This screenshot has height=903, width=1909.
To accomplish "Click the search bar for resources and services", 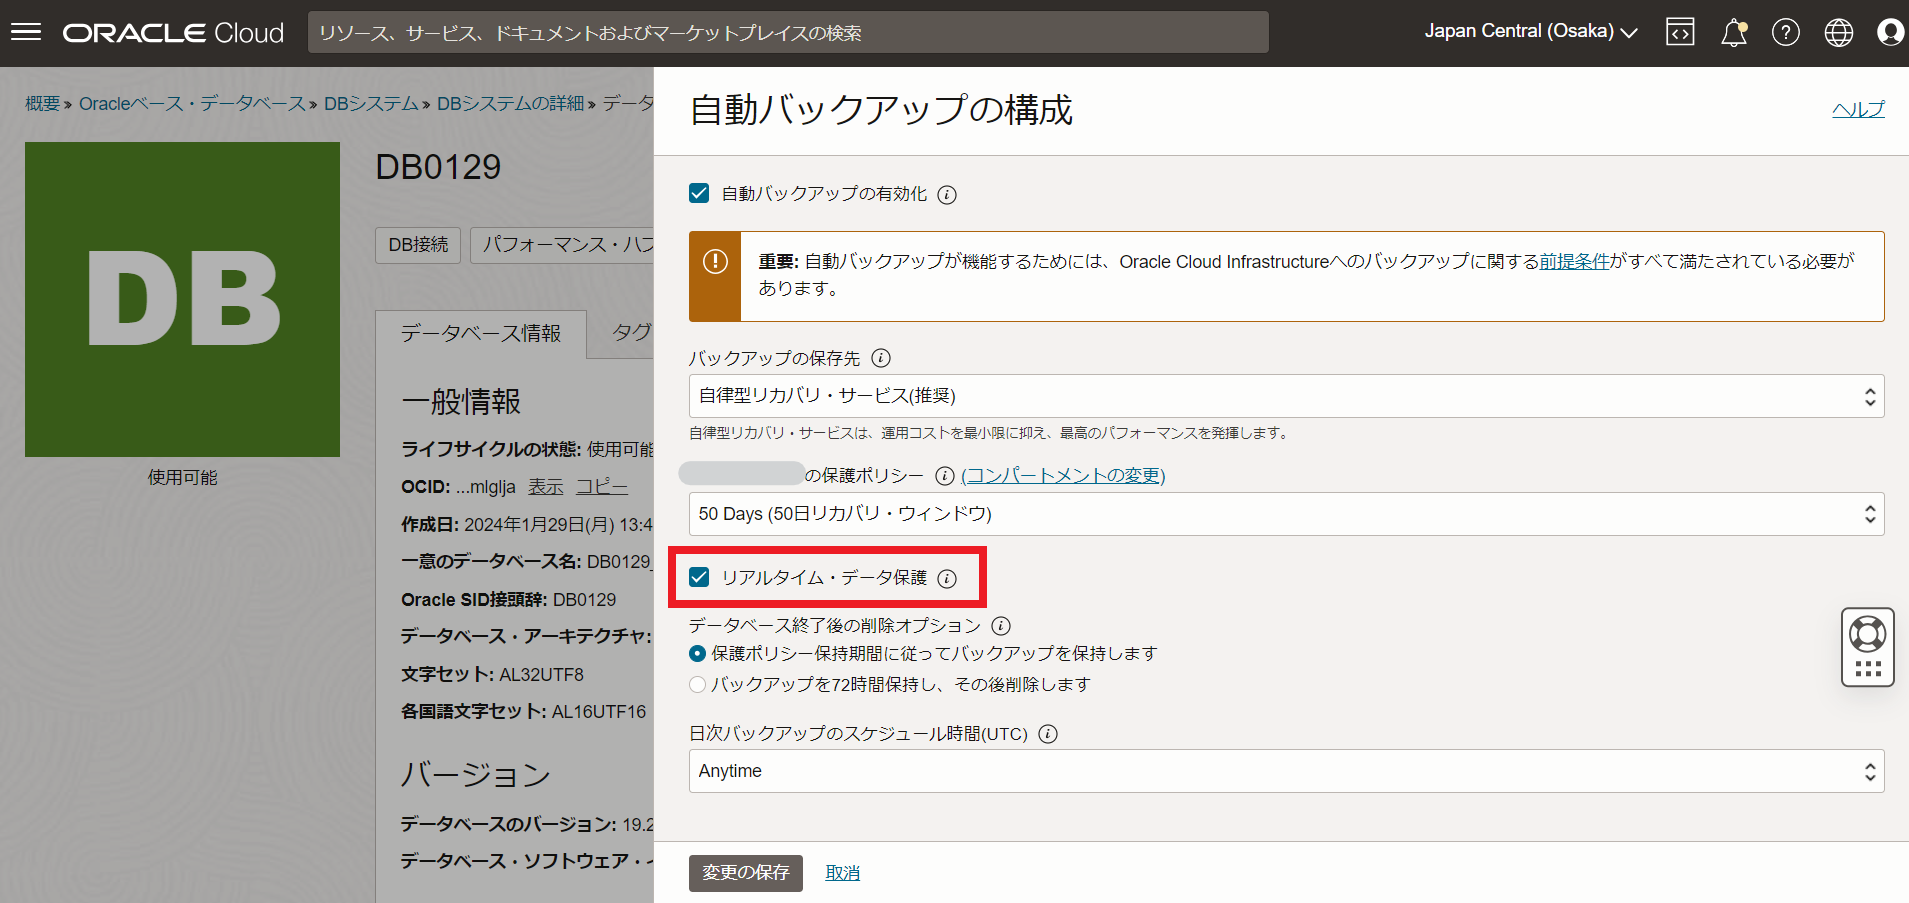I will coord(787,33).
